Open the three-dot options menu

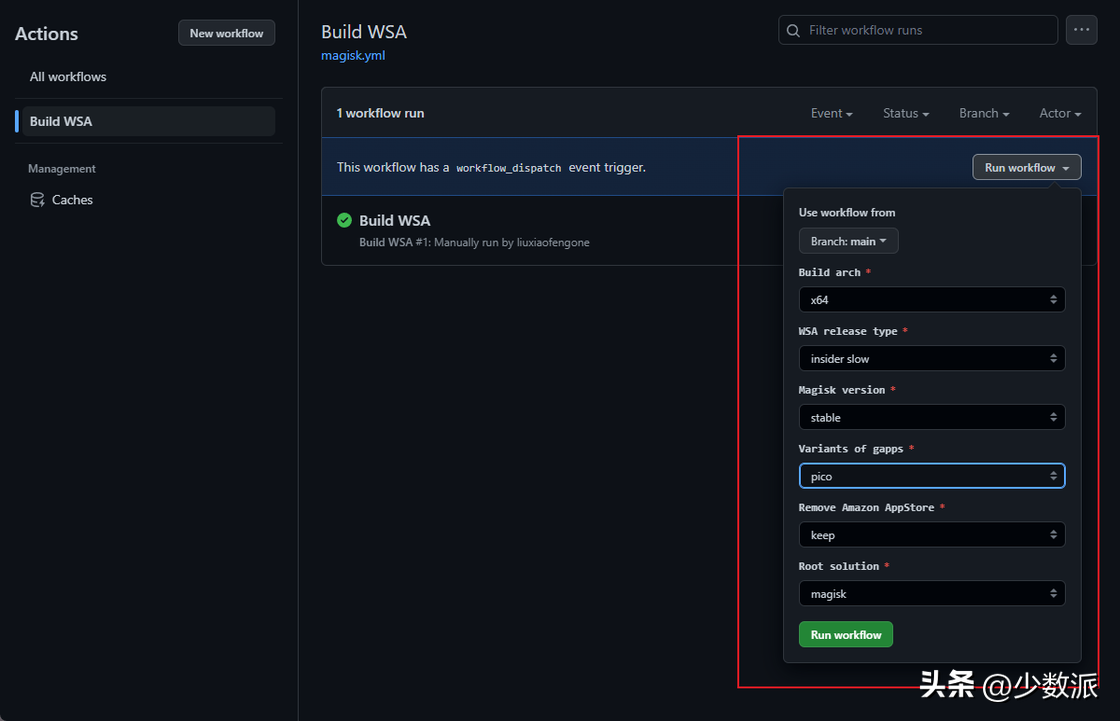coord(1081,30)
